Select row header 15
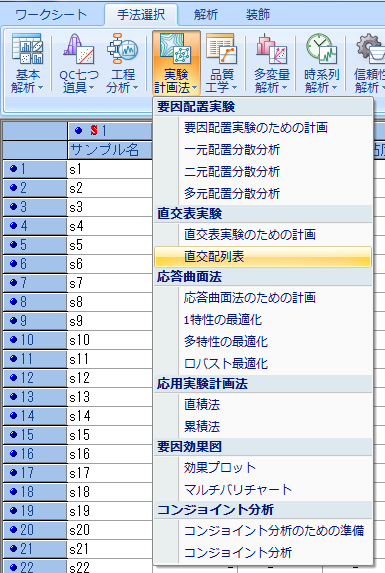Screen dimensions: 385x573 click(35, 435)
